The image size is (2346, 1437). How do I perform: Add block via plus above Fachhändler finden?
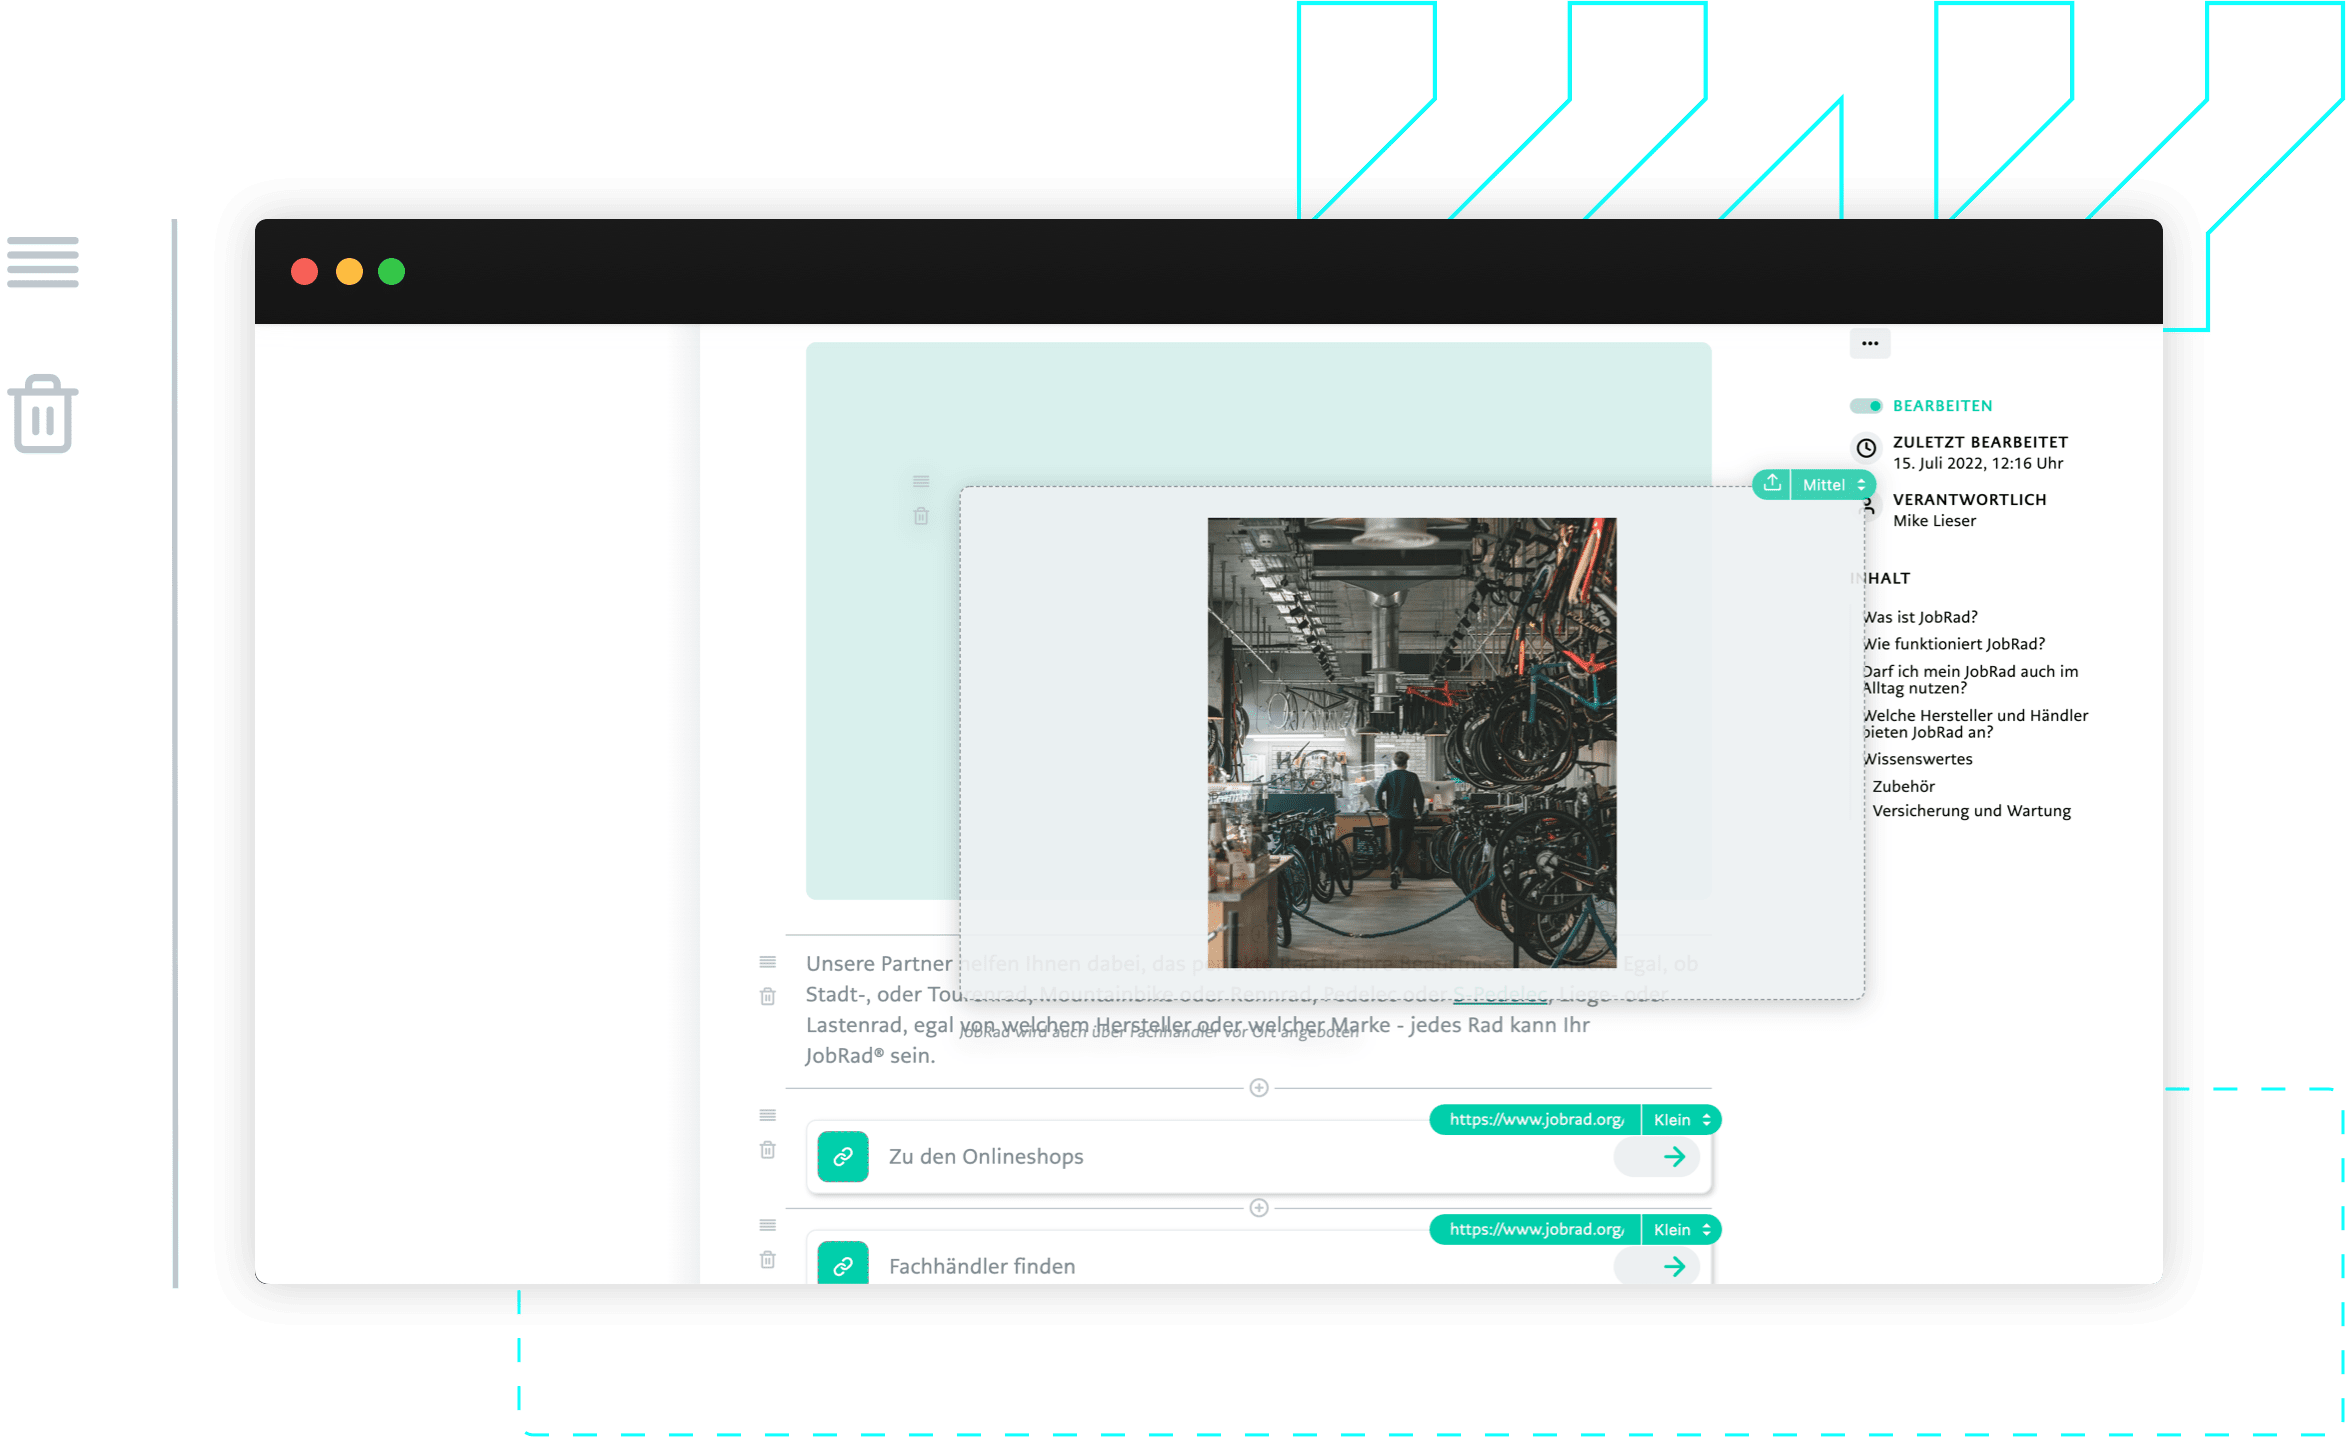[x=1258, y=1207]
